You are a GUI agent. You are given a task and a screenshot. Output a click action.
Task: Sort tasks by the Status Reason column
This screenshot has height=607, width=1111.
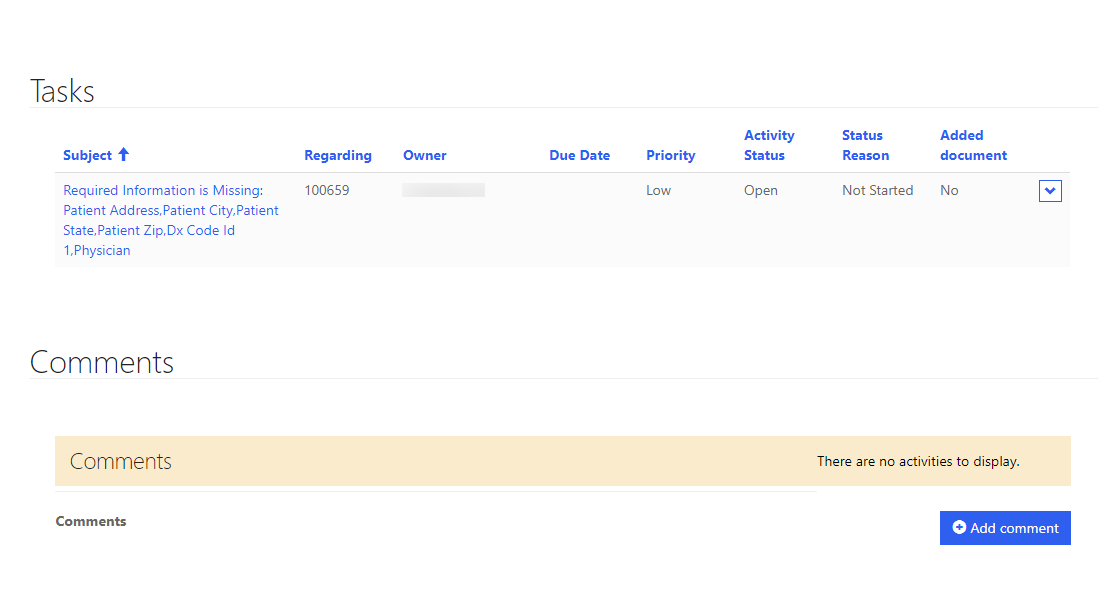pyautogui.click(x=865, y=145)
